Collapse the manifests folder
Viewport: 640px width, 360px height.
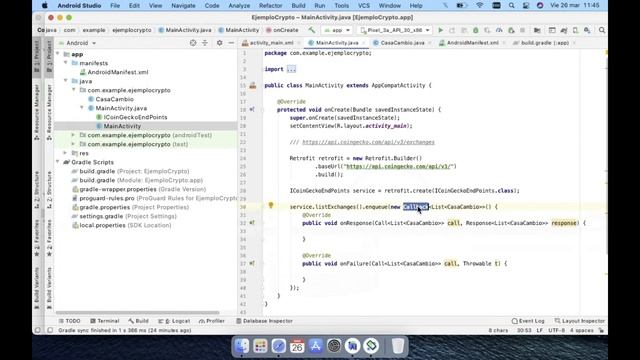pyautogui.click(x=66, y=63)
